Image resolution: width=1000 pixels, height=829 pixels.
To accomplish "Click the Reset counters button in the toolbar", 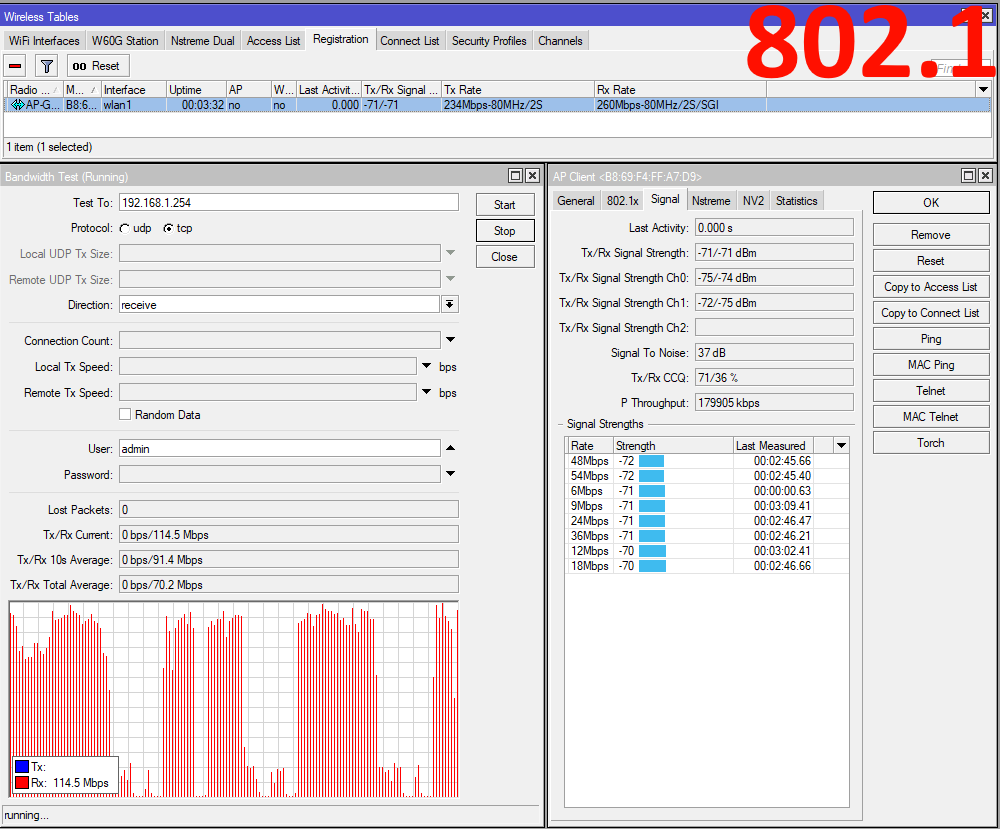I will (x=98, y=66).
